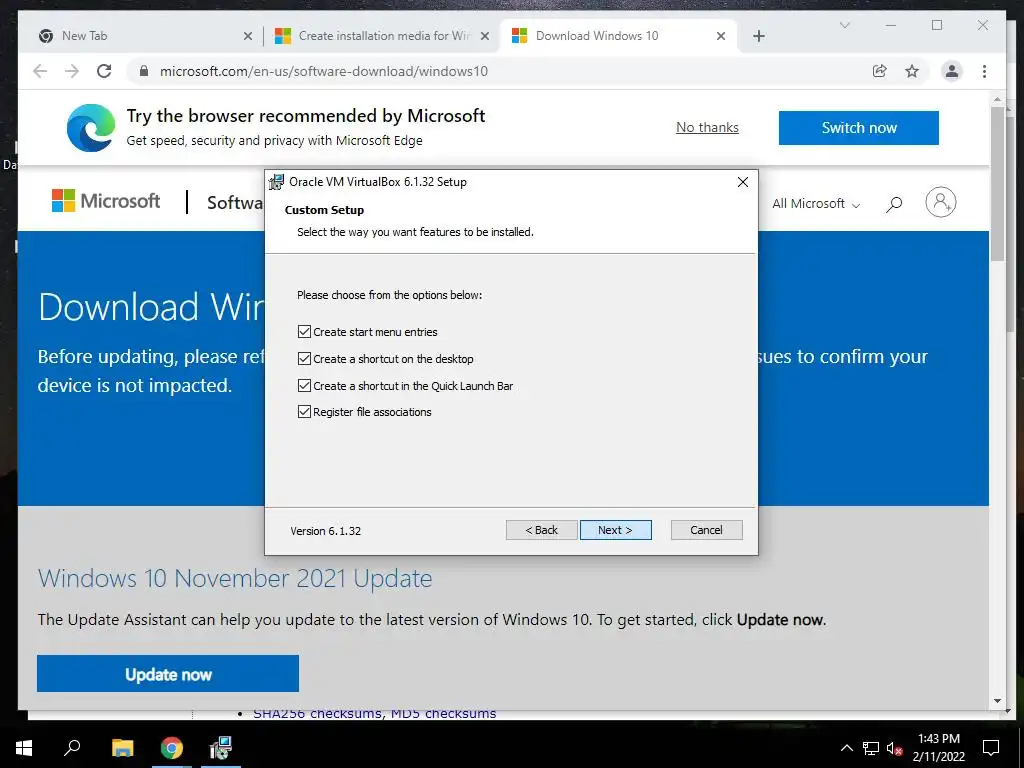
Task: View site security lock info
Action: tap(144, 71)
